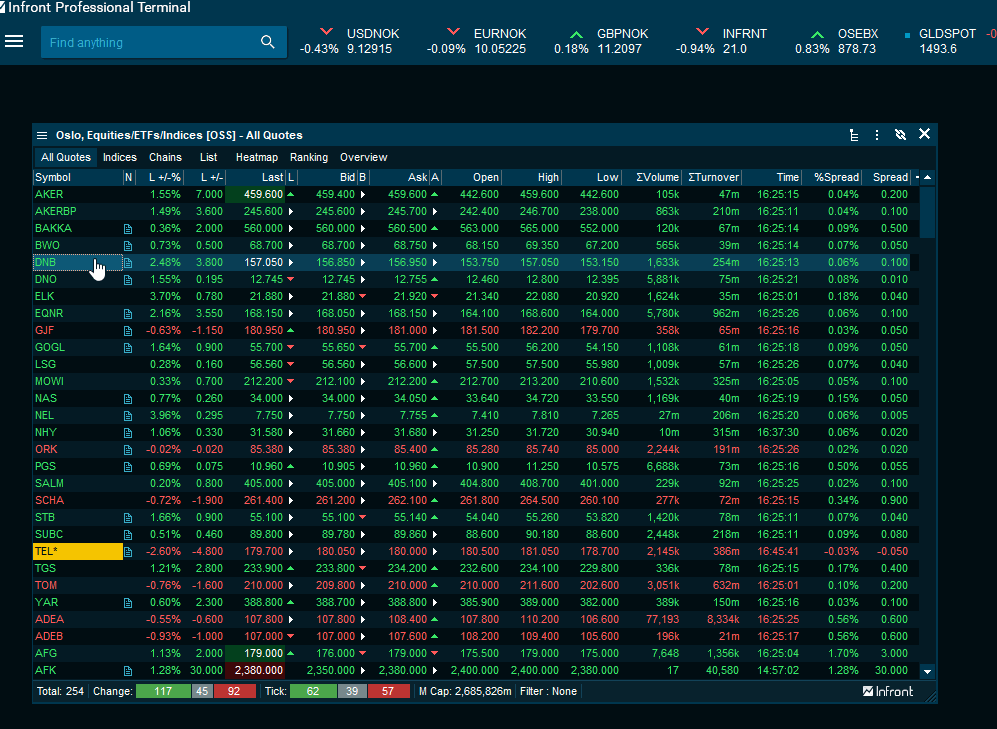Screen dimensions: 997x729
Task: Click the news icon beside EQNR
Action: [x=128, y=314]
